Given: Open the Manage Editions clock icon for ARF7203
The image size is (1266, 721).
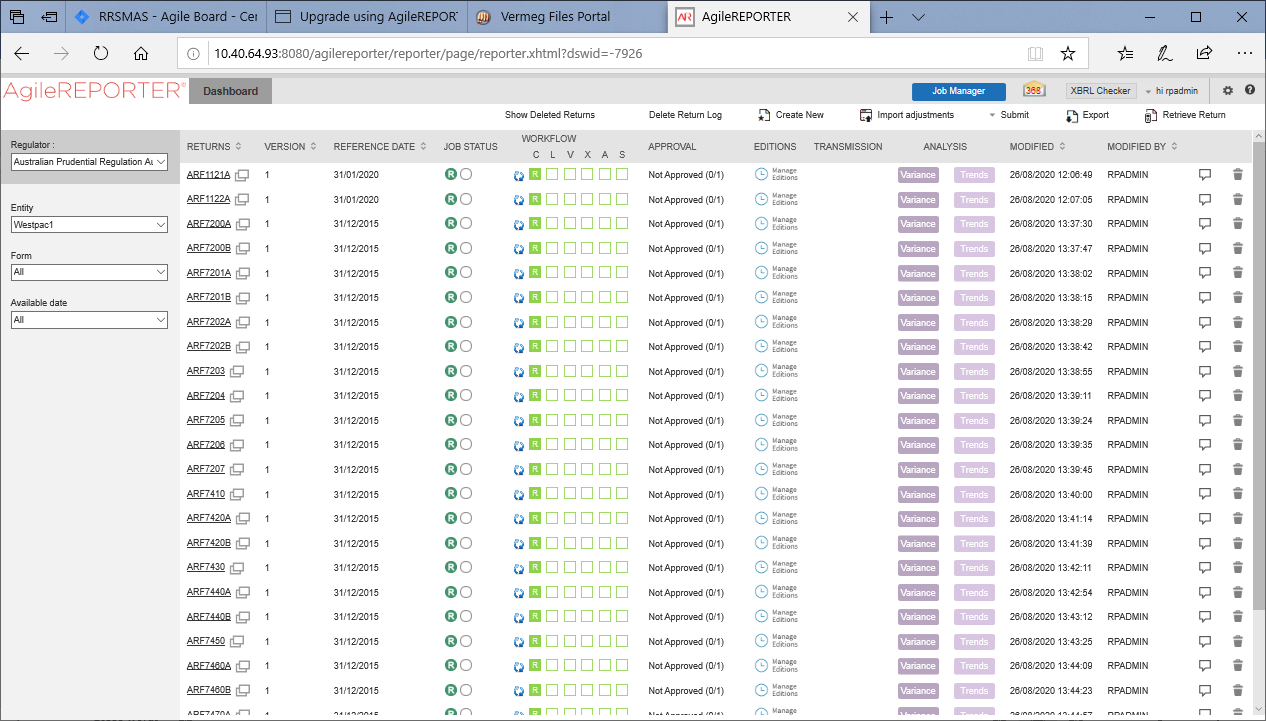Looking at the screenshot, I should tap(759, 371).
